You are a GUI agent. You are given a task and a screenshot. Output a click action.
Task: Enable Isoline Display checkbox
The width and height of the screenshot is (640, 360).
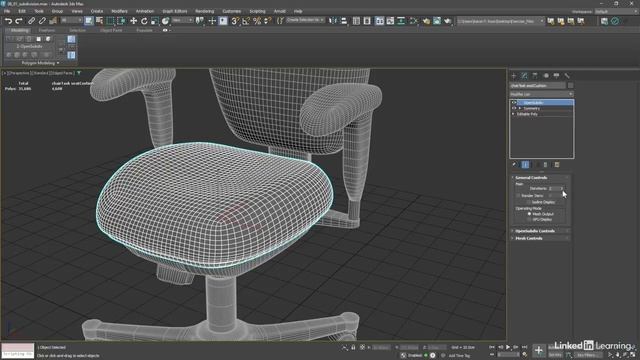point(529,202)
